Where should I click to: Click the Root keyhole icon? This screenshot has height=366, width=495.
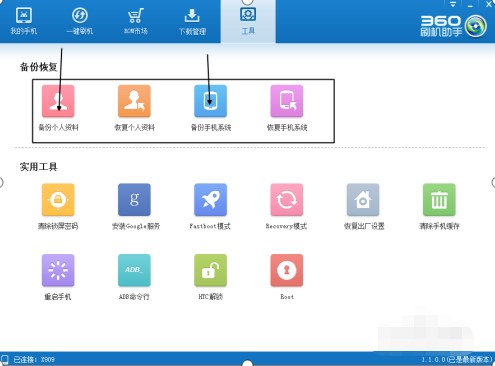coord(287,270)
